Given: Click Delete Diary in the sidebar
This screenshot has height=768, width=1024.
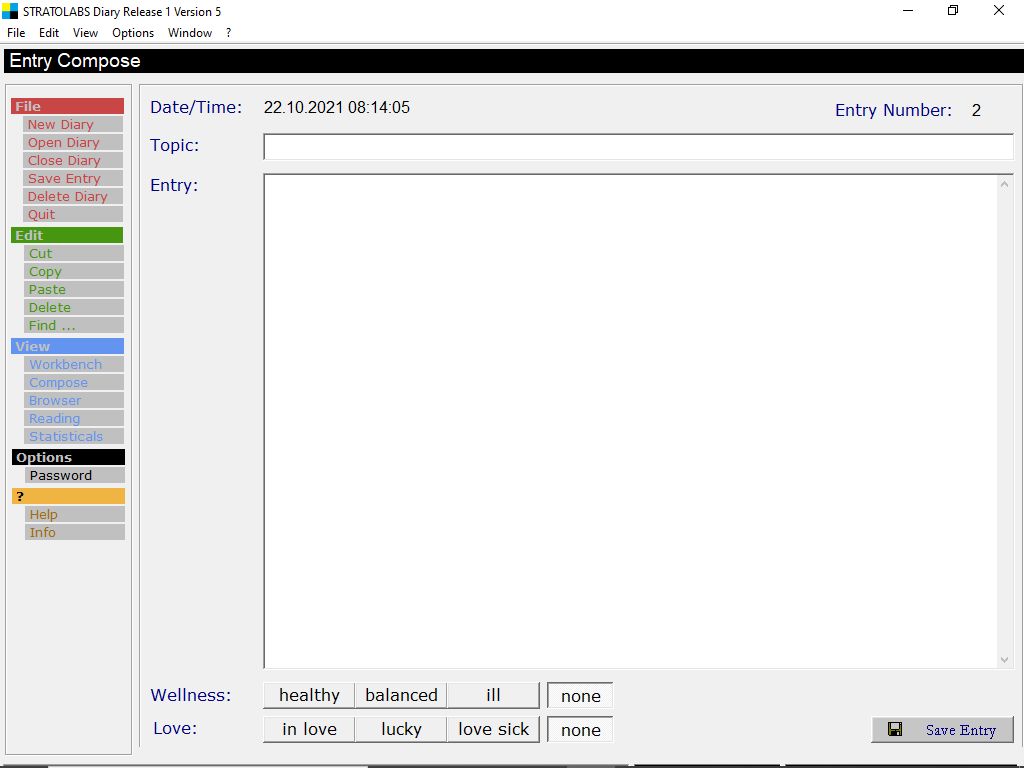Looking at the screenshot, I should click(73, 196).
